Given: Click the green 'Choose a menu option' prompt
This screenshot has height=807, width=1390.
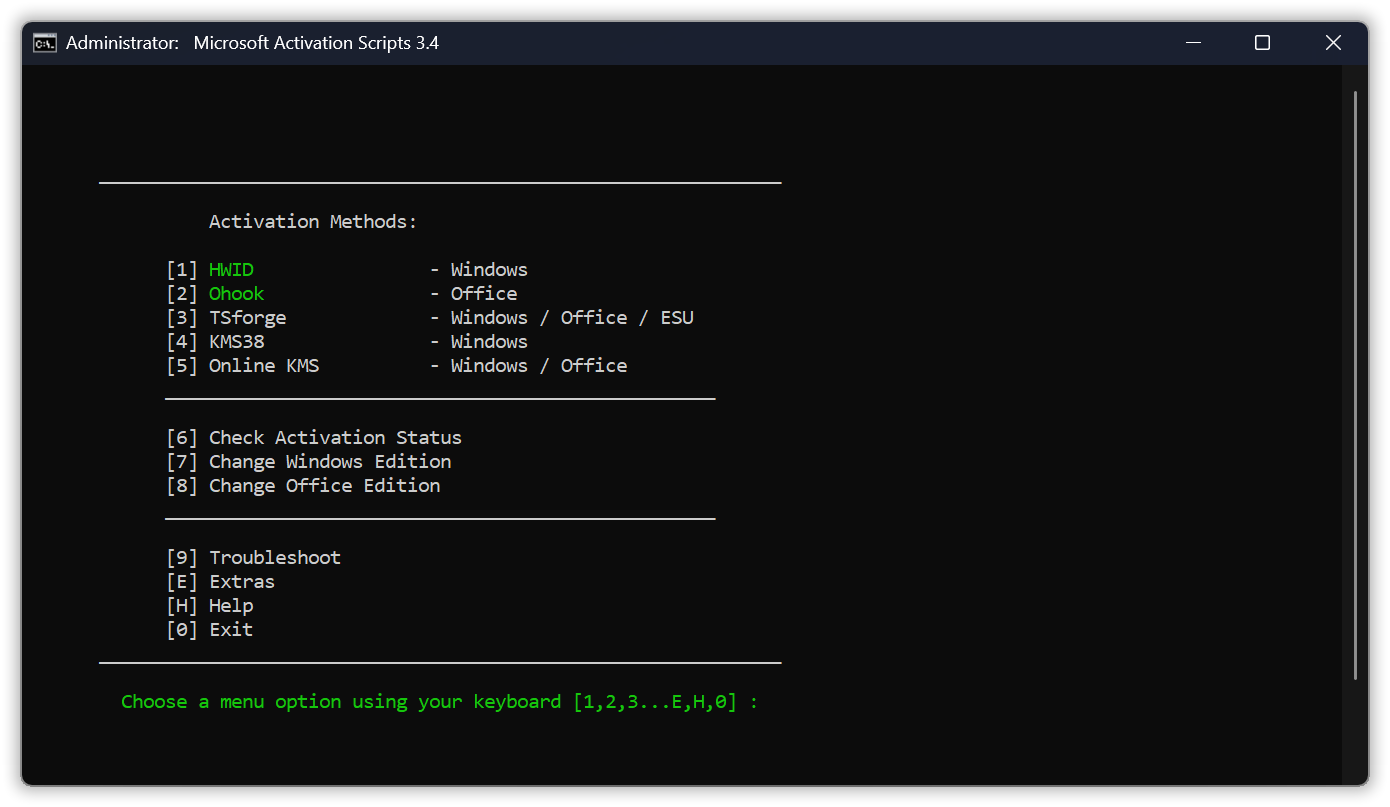Looking at the screenshot, I should tap(439, 701).
